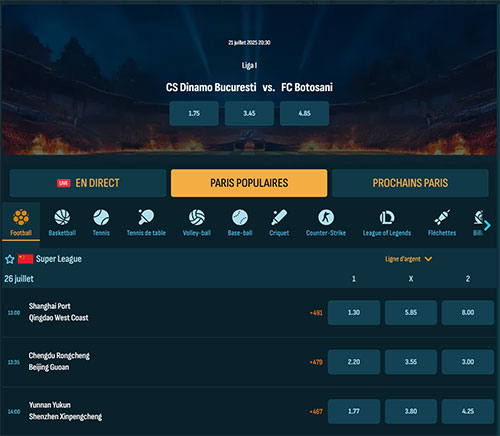Open the Tennis de table category

tap(146, 222)
